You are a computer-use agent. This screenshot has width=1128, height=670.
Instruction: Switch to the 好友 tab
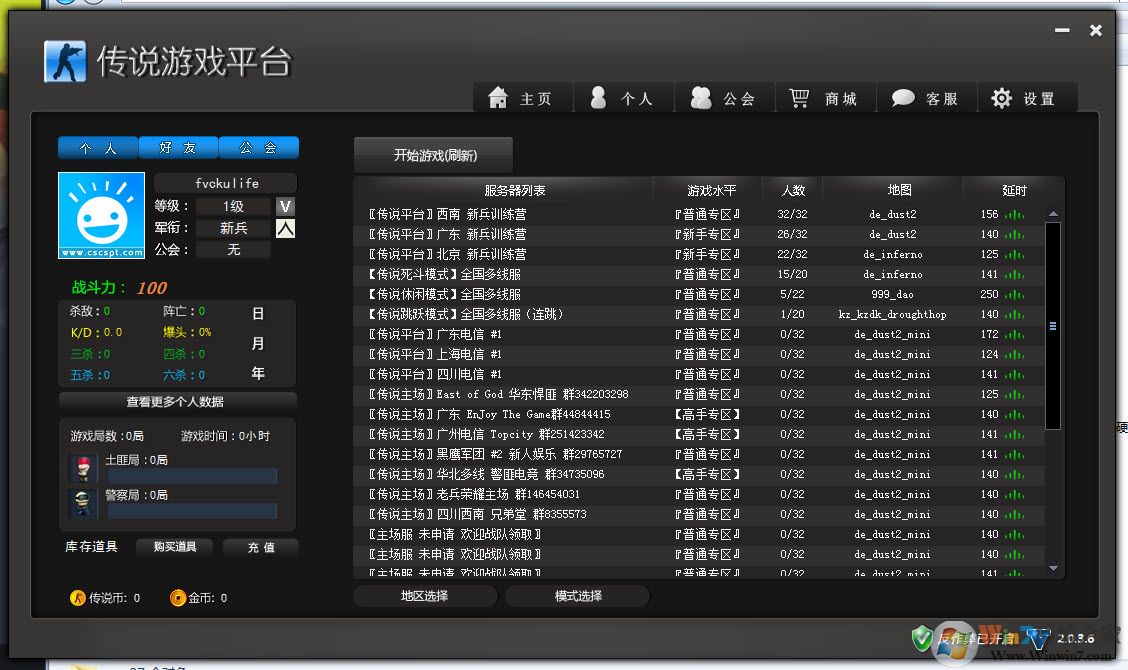[178, 147]
